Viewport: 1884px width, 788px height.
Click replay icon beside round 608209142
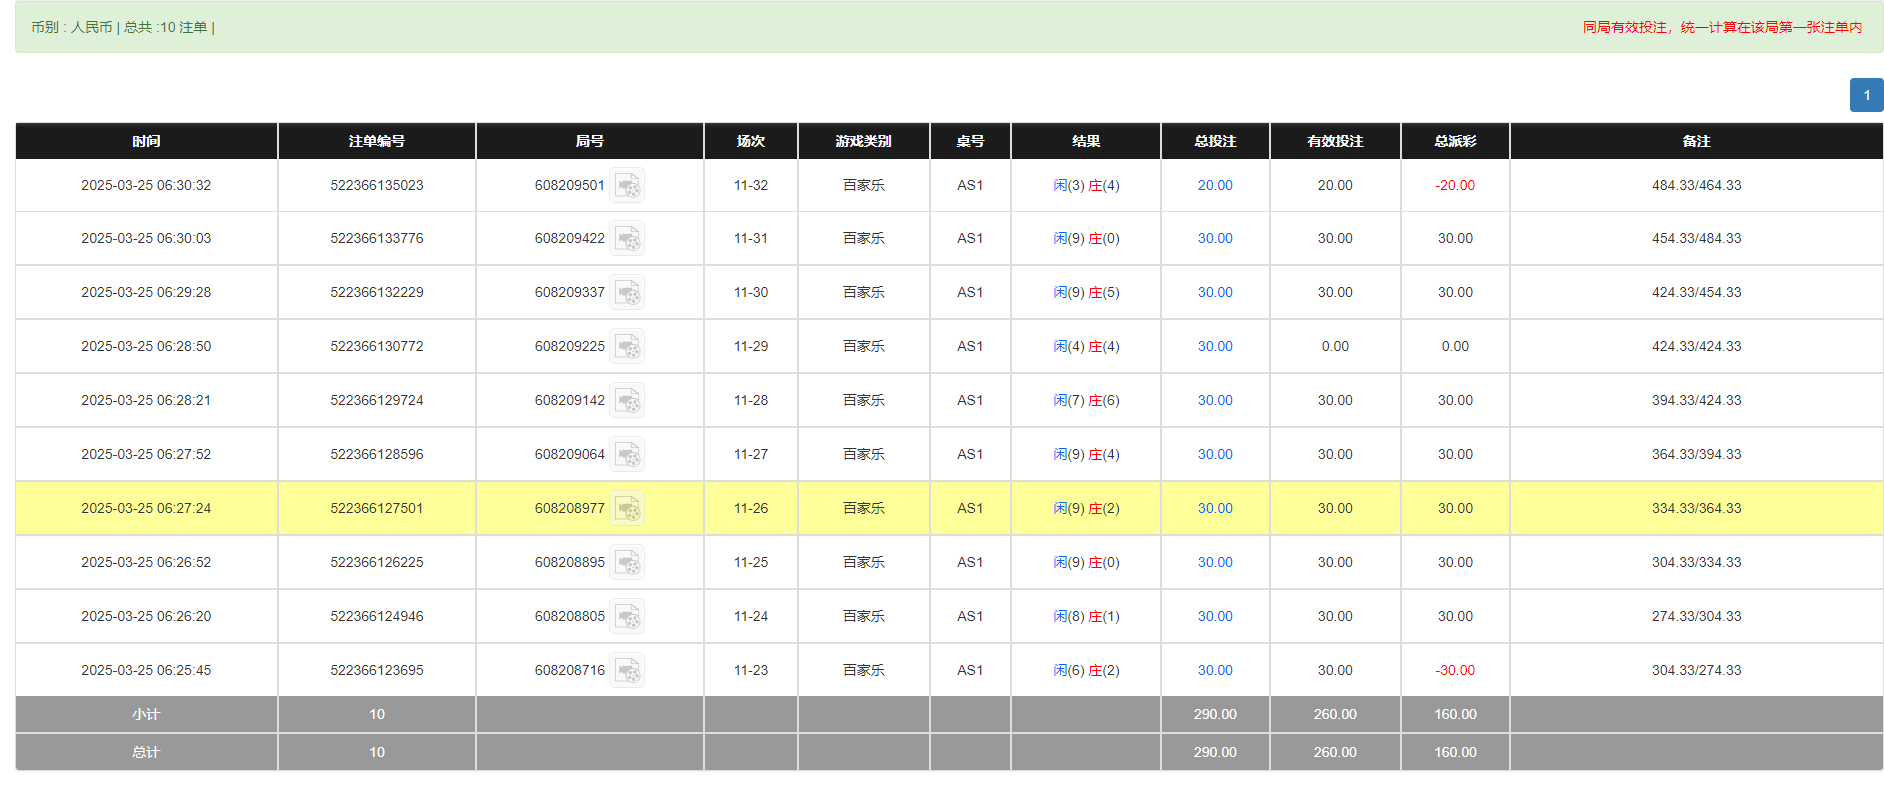627,401
